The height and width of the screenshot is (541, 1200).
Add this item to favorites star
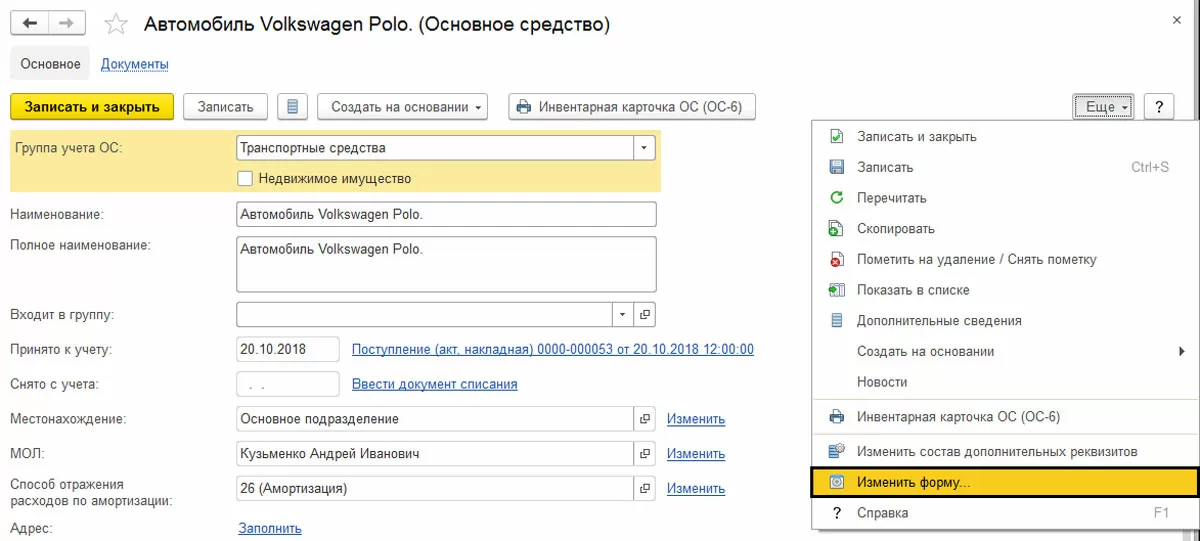click(116, 24)
